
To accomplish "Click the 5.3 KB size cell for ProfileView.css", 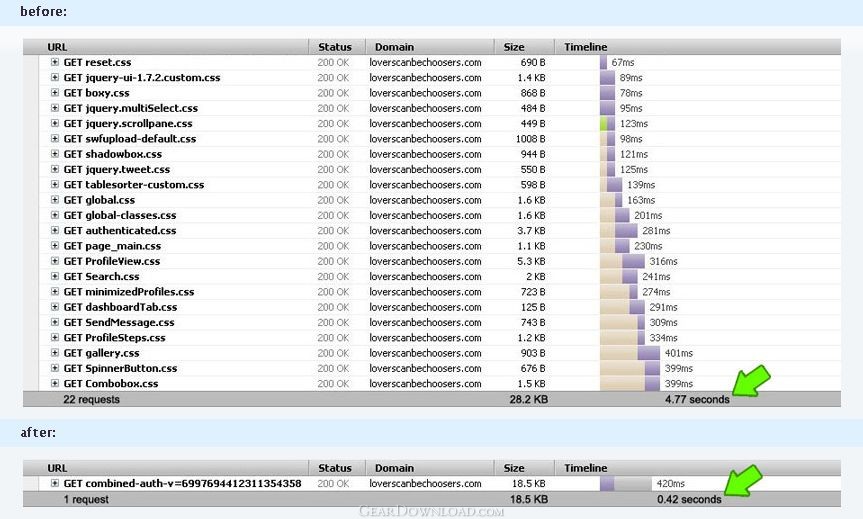I will (x=531, y=261).
